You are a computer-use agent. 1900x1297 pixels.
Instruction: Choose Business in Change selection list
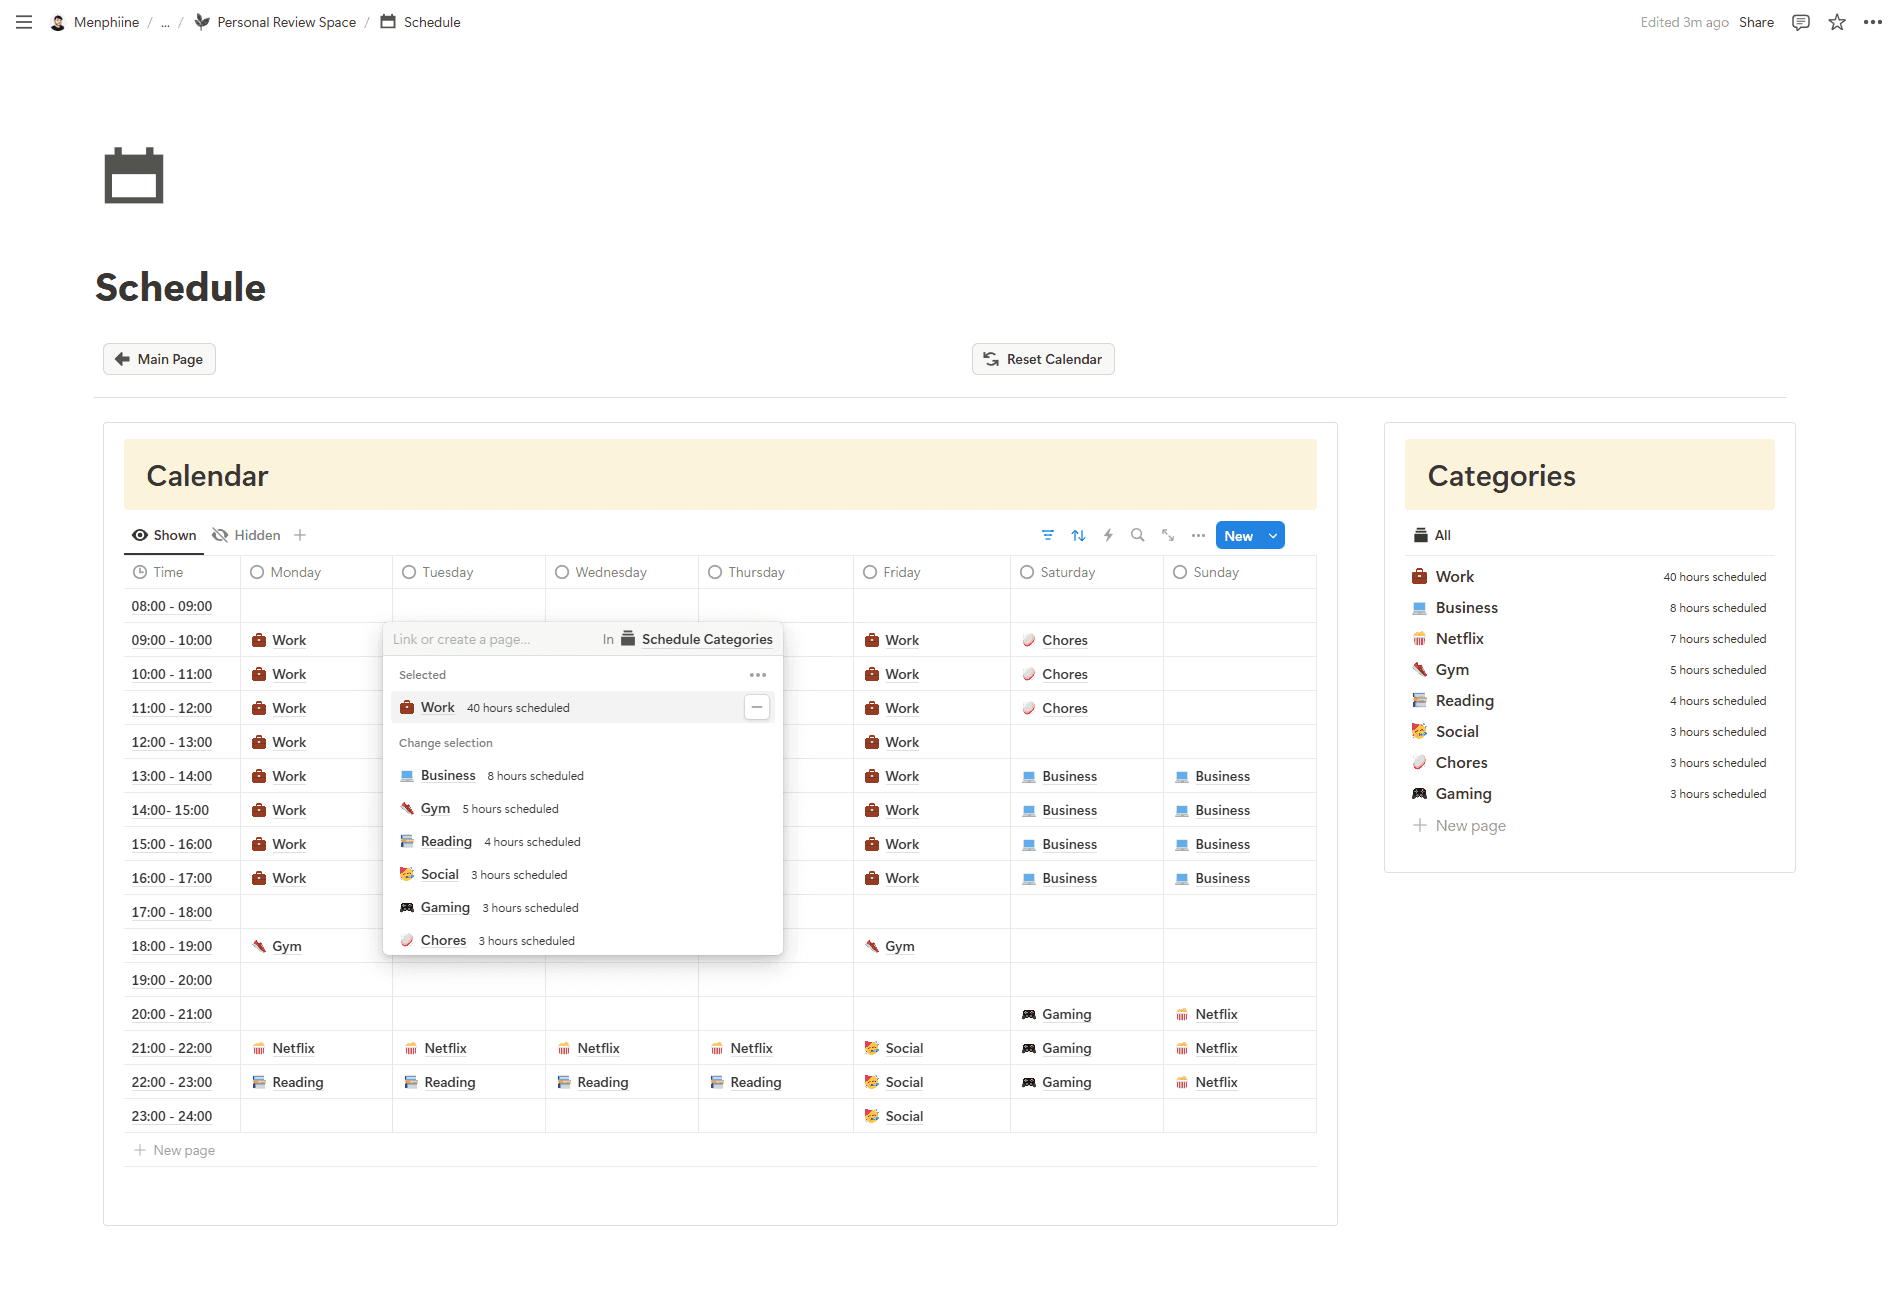[583, 775]
